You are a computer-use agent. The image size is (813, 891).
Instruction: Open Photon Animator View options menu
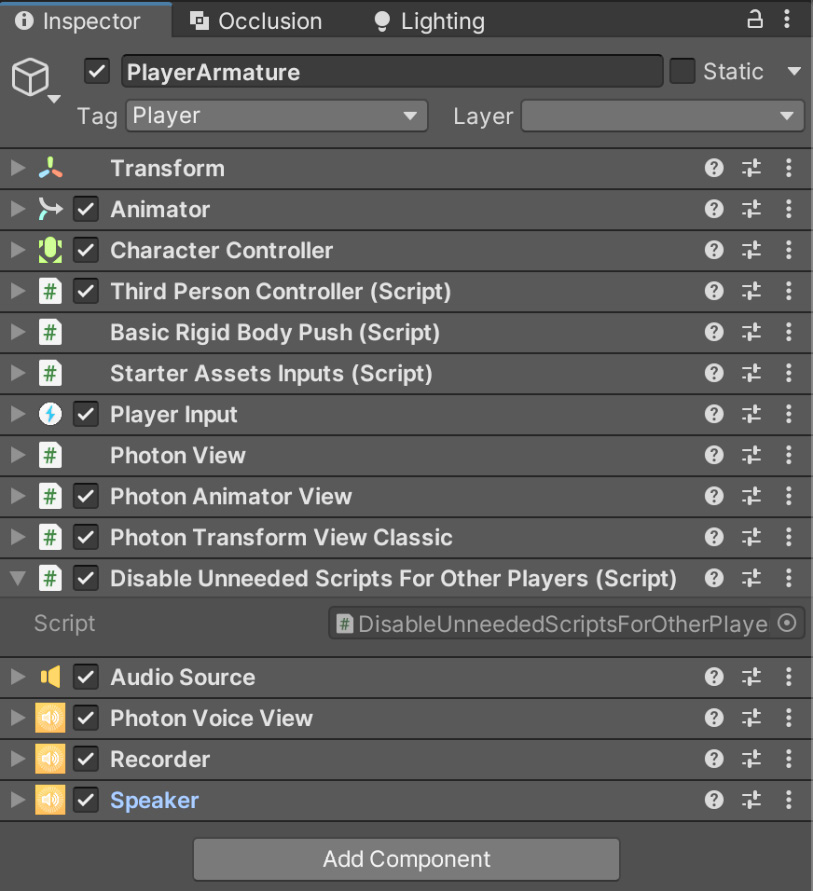tap(789, 496)
